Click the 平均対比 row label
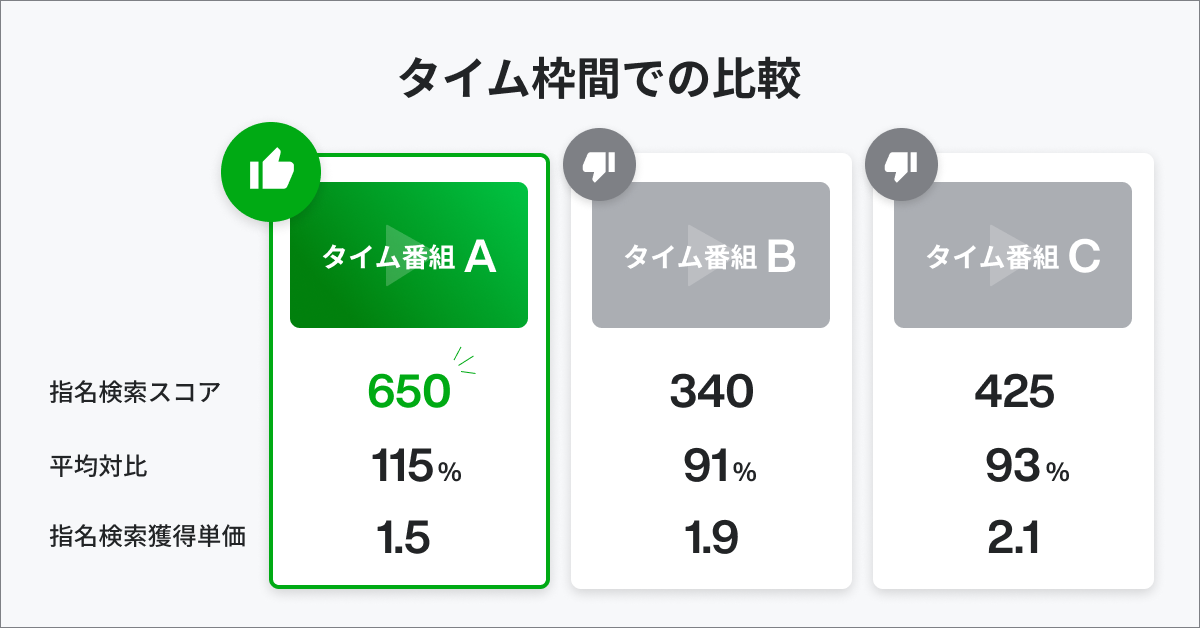1200x628 pixels. click(x=98, y=466)
